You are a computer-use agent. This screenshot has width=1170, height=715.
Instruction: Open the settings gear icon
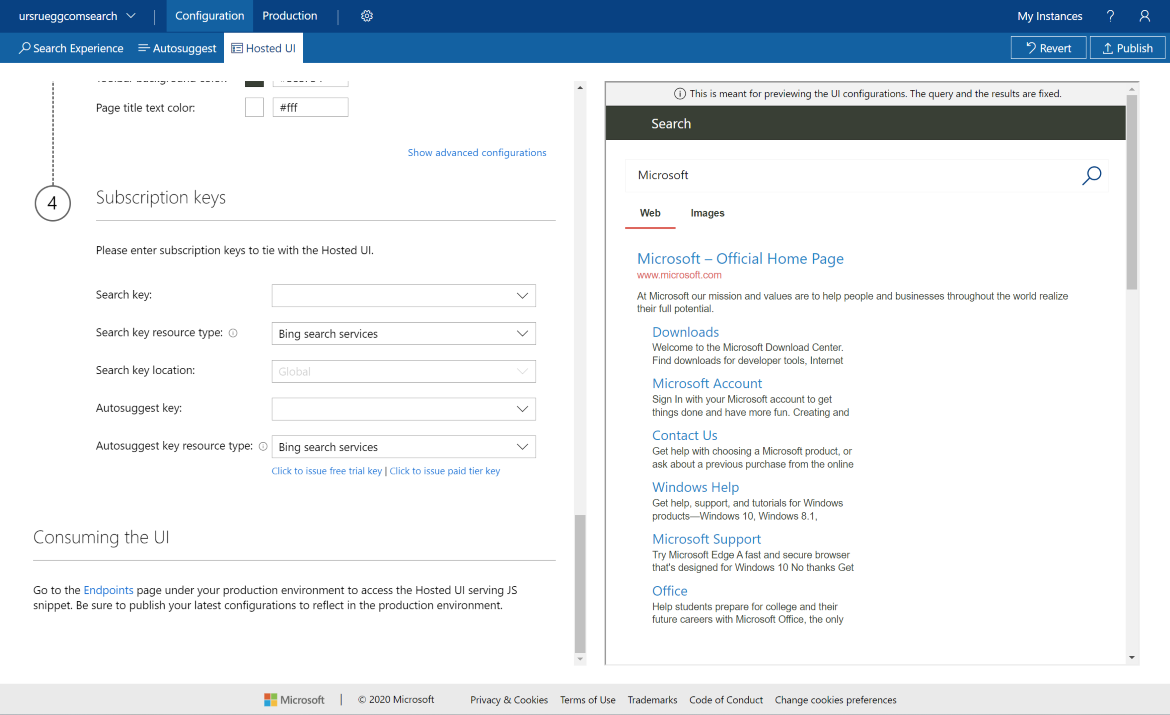(x=366, y=16)
